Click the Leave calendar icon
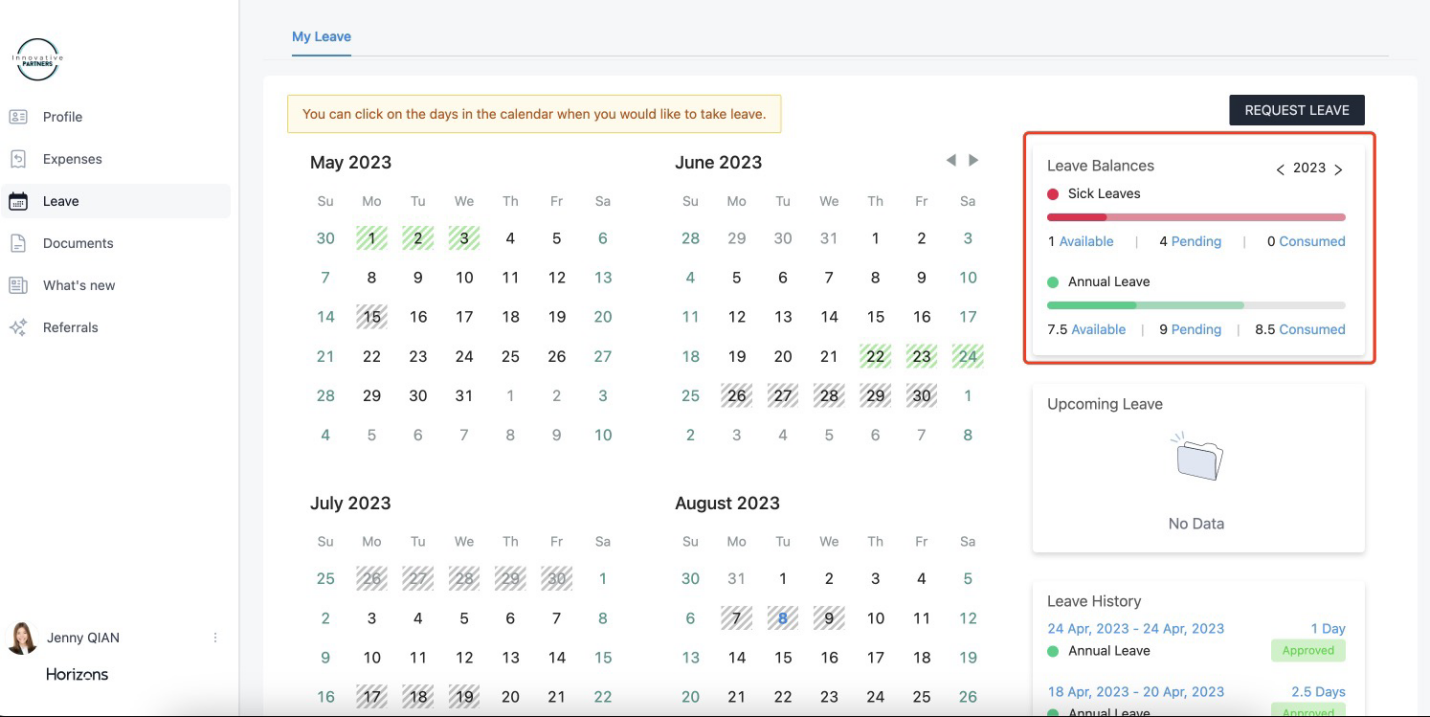The image size is (1430, 717). 18,201
